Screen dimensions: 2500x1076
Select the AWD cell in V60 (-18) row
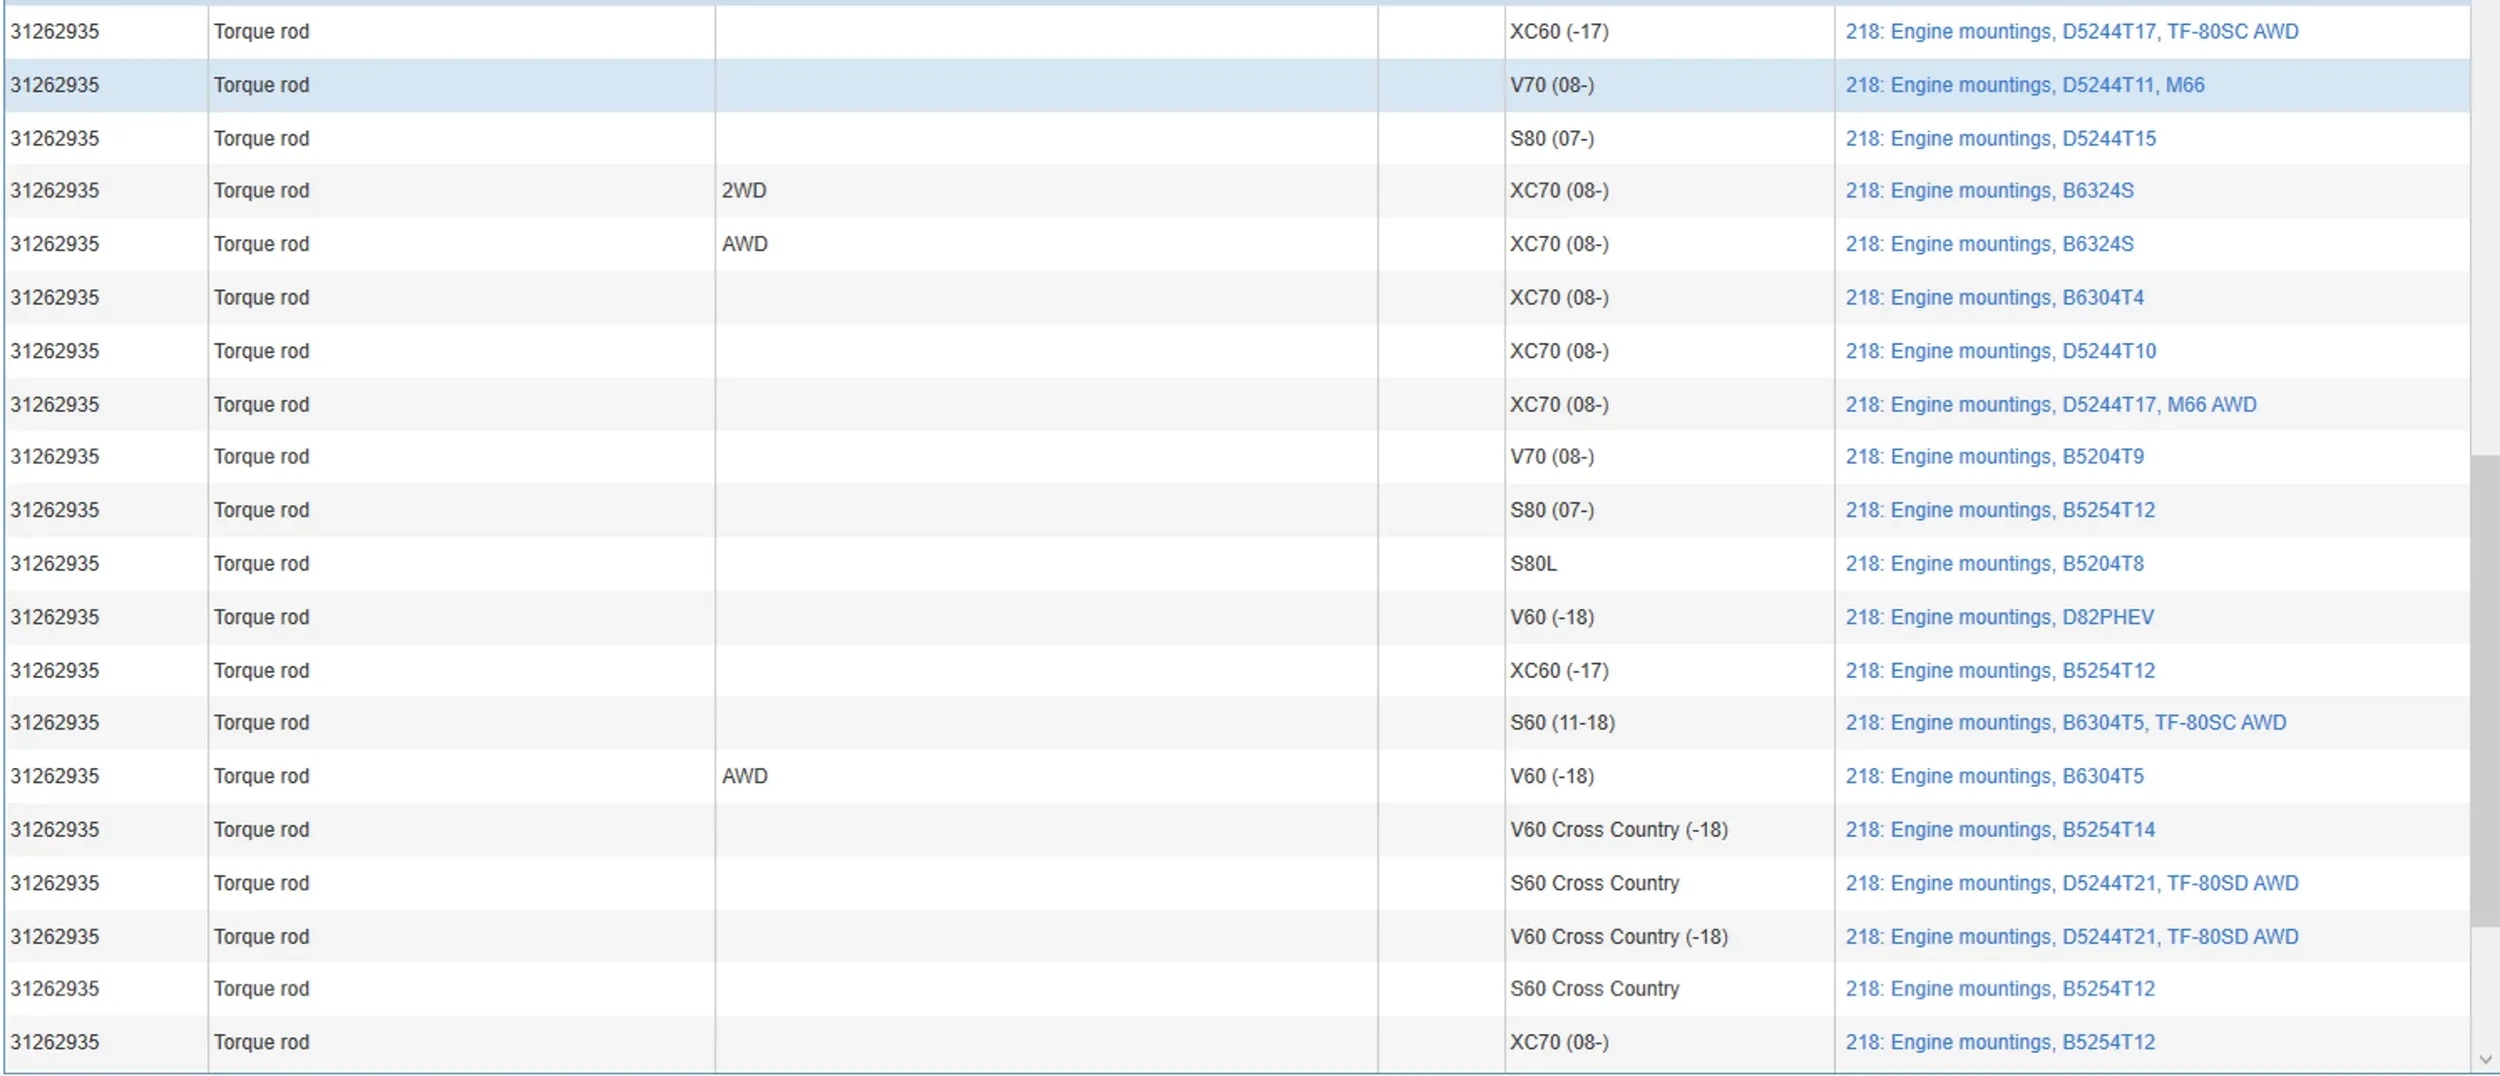pyautogui.click(x=745, y=777)
